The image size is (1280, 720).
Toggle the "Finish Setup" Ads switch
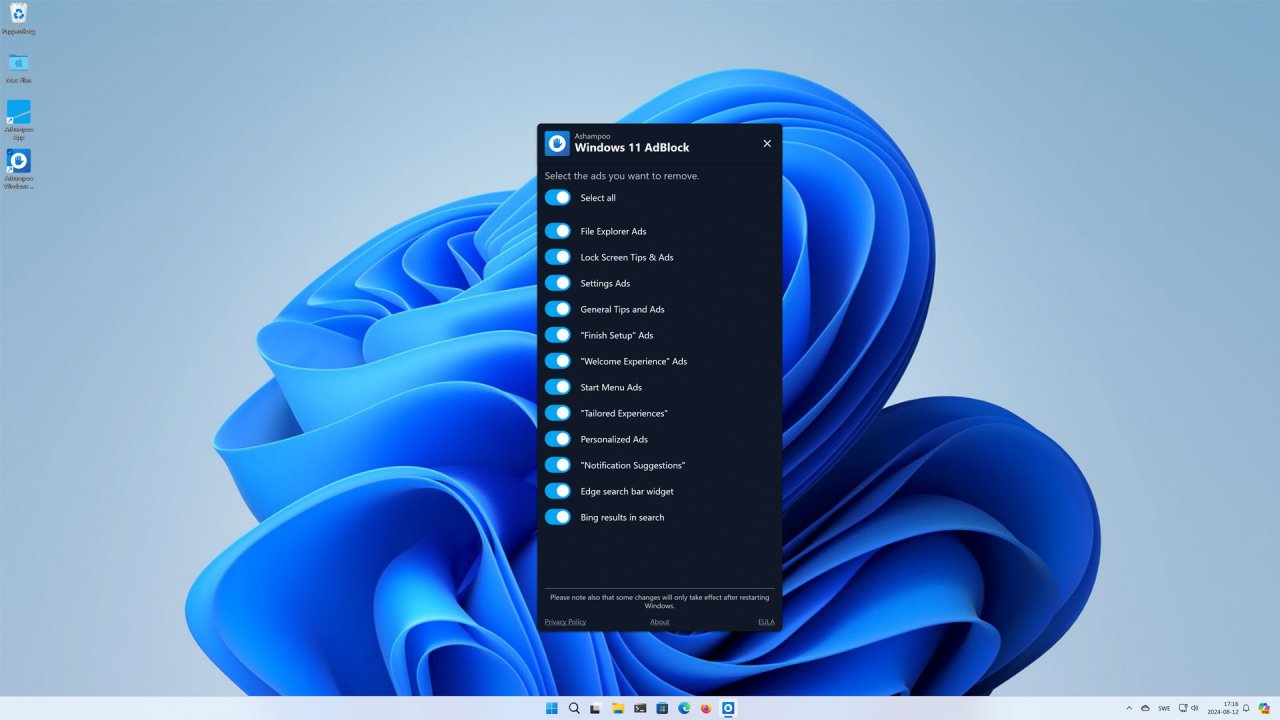tap(558, 335)
